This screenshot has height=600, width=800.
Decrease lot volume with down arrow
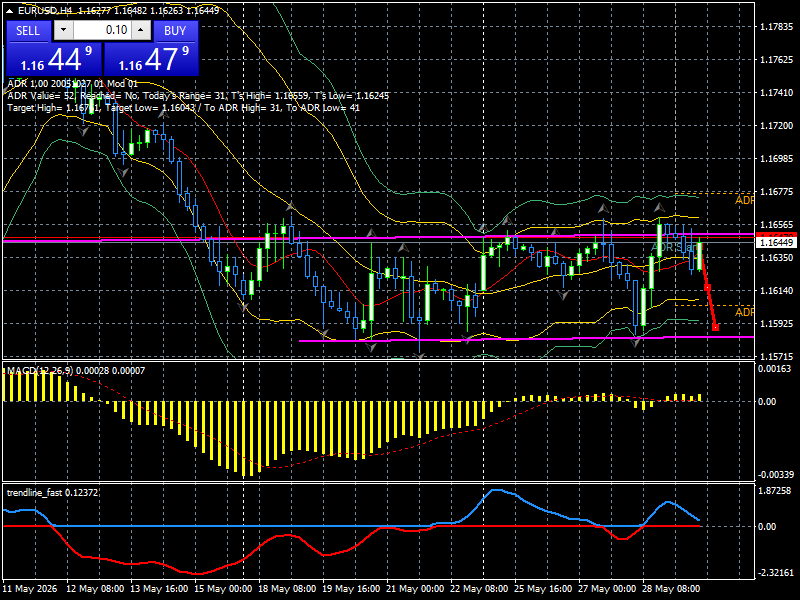63,30
